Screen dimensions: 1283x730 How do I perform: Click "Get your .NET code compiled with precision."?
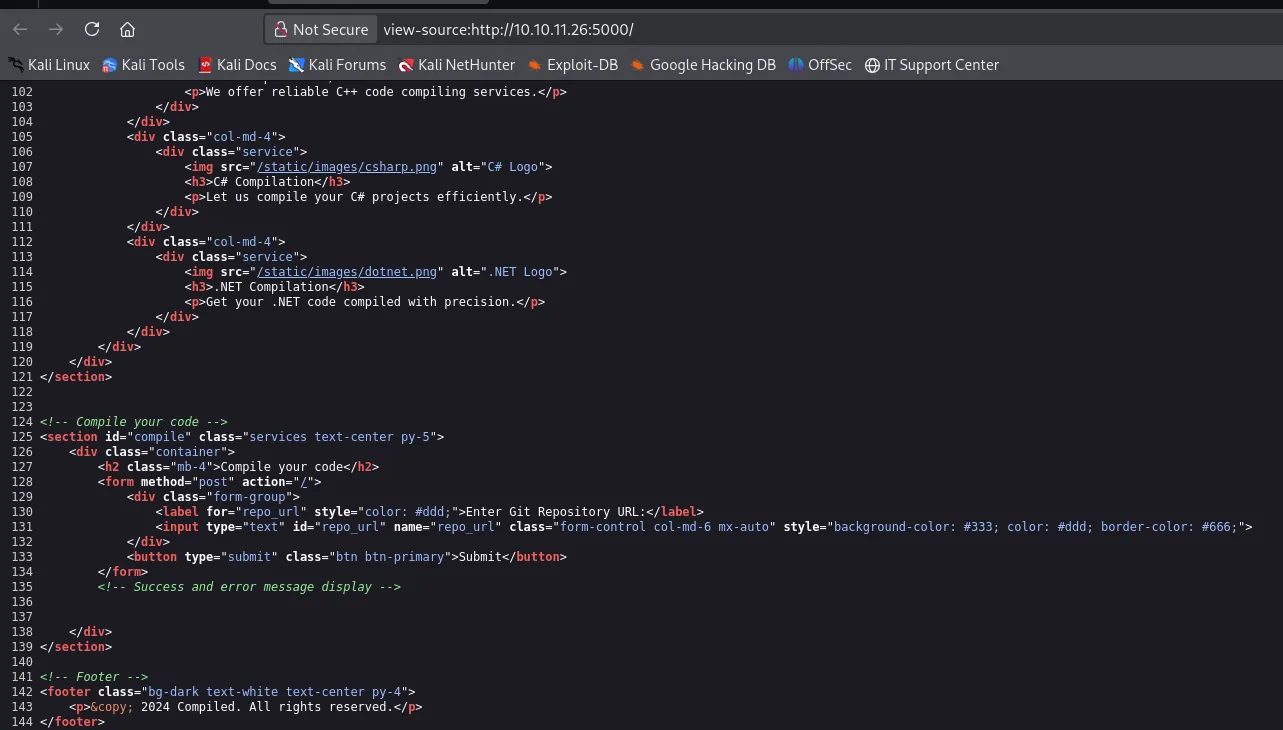click(361, 302)
